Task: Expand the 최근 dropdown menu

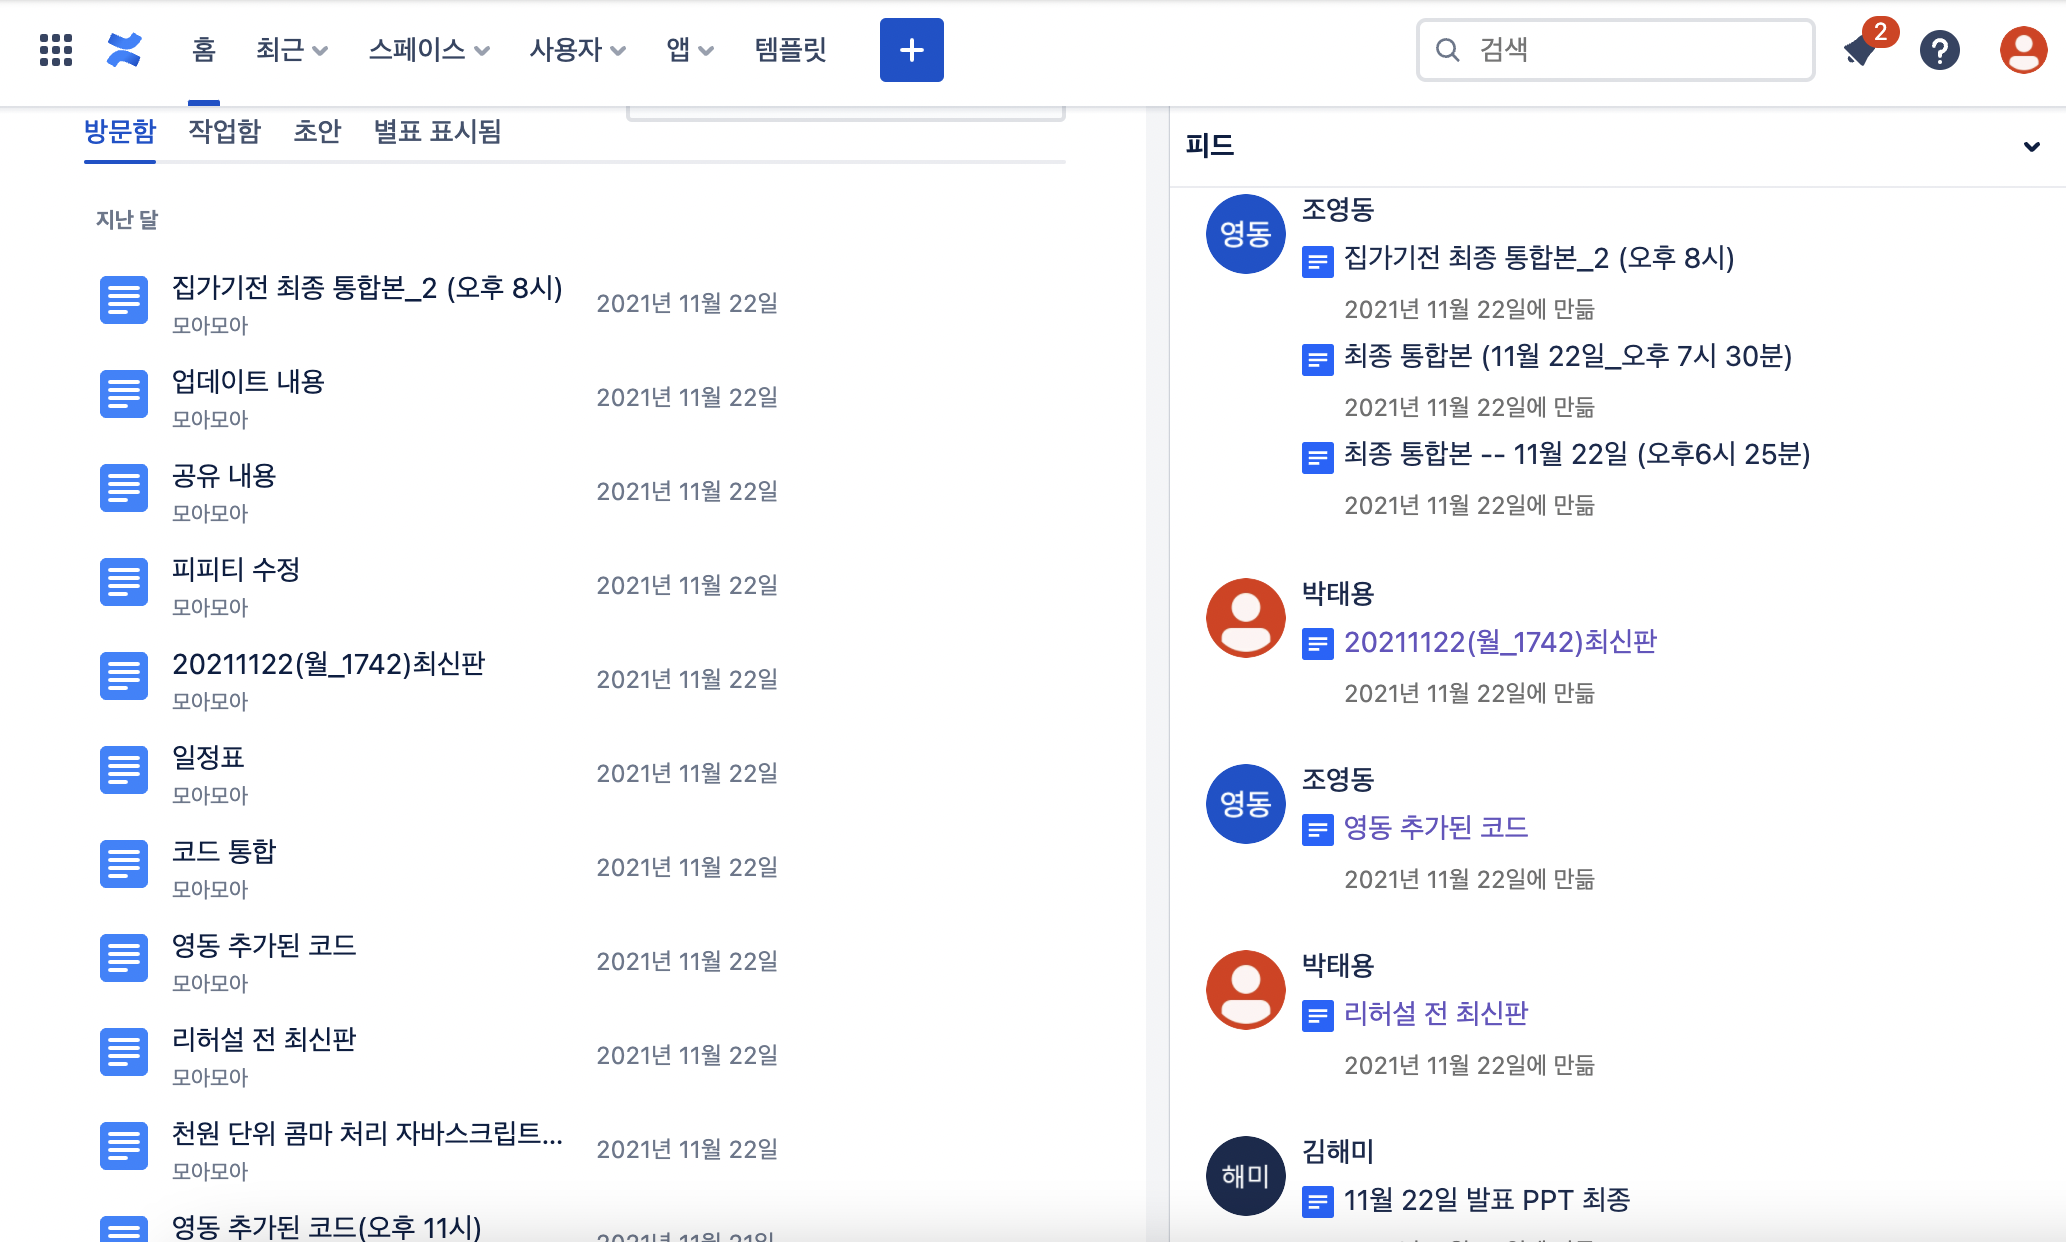Action: (291, 50)
